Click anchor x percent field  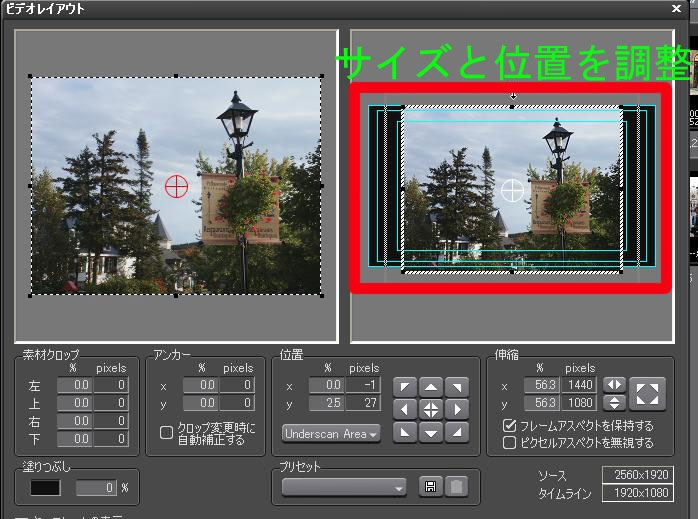click(x=201, y=385)
